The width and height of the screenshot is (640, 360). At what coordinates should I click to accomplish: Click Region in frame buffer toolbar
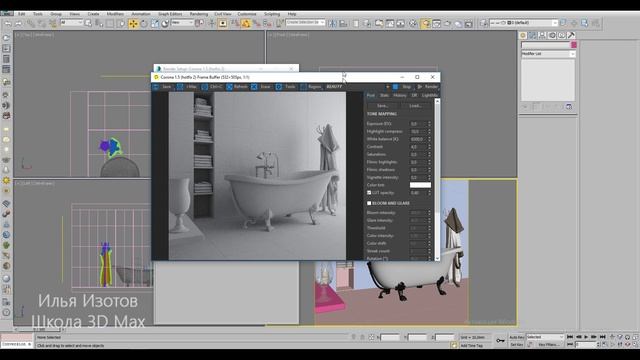point(311,87)
